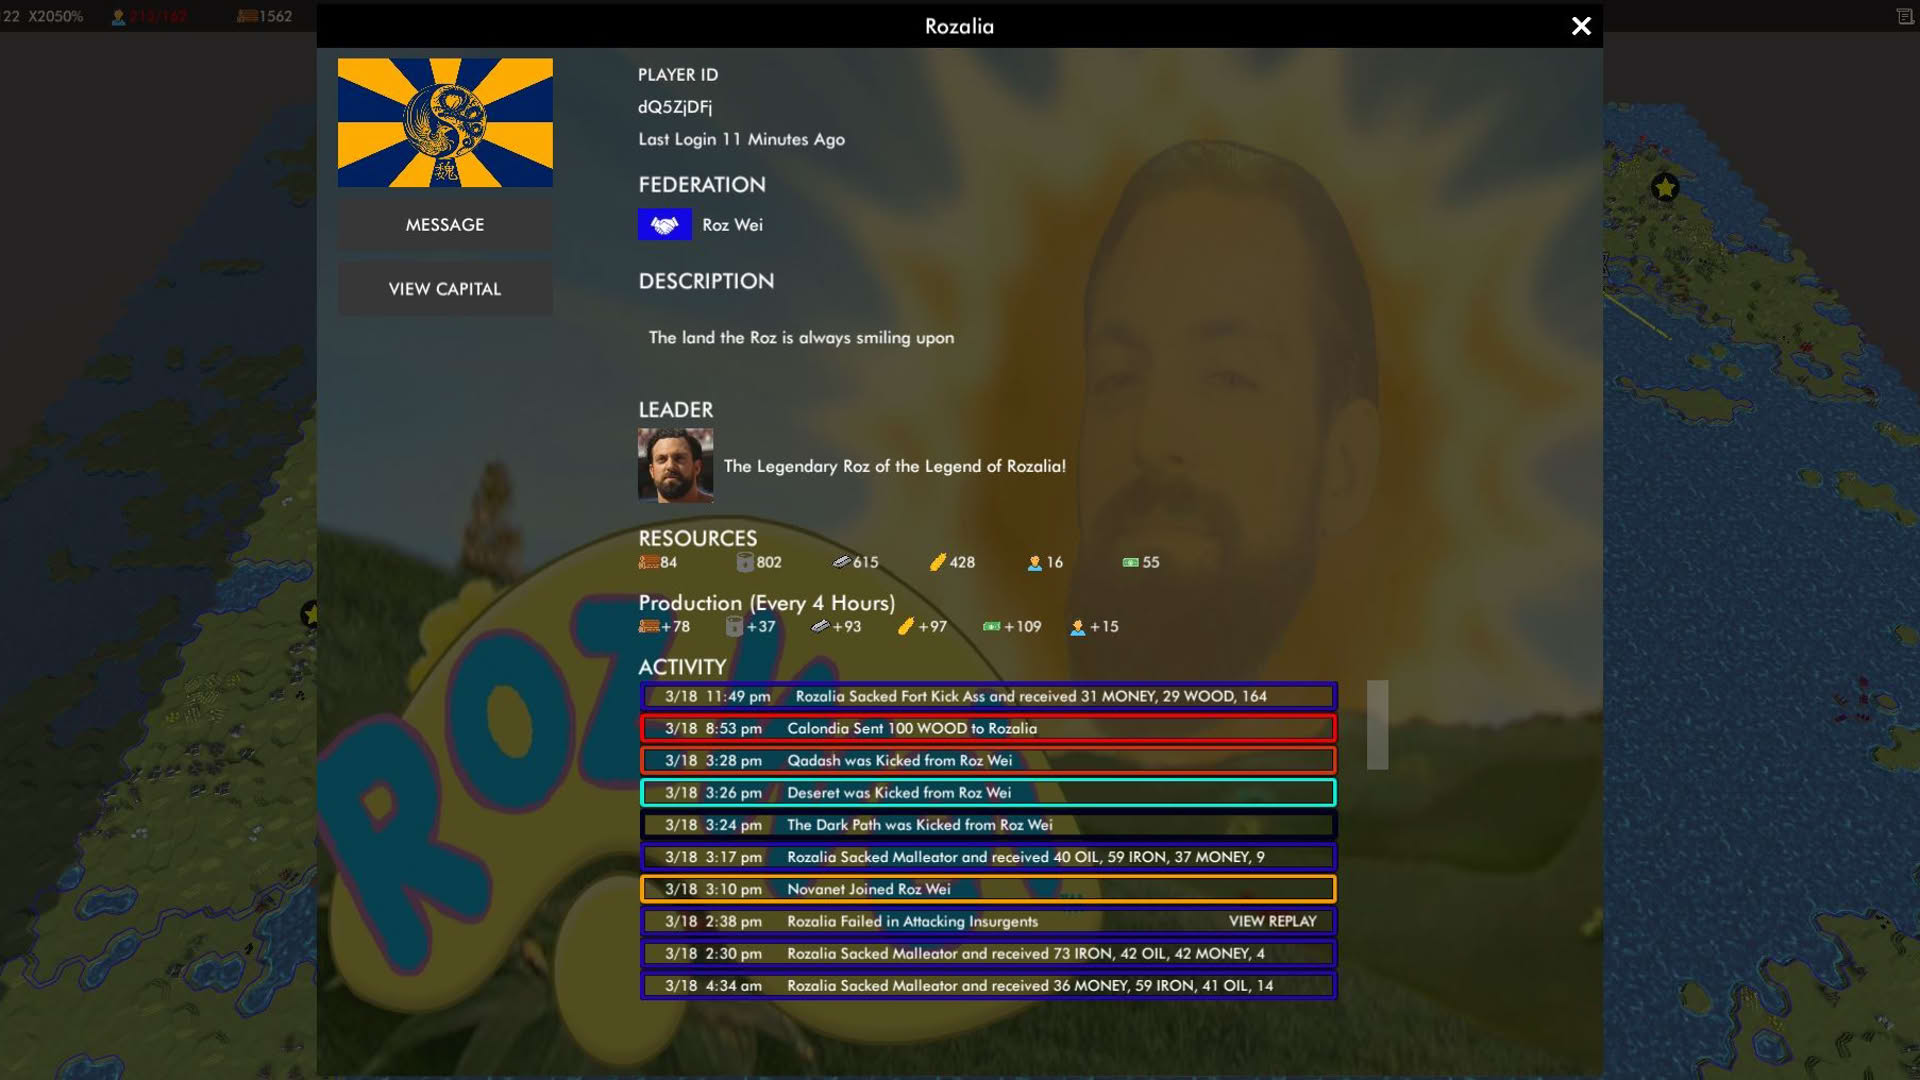Click the wood production icon +78
This screenshot has width=1920, height=1080.
point(648,626)
